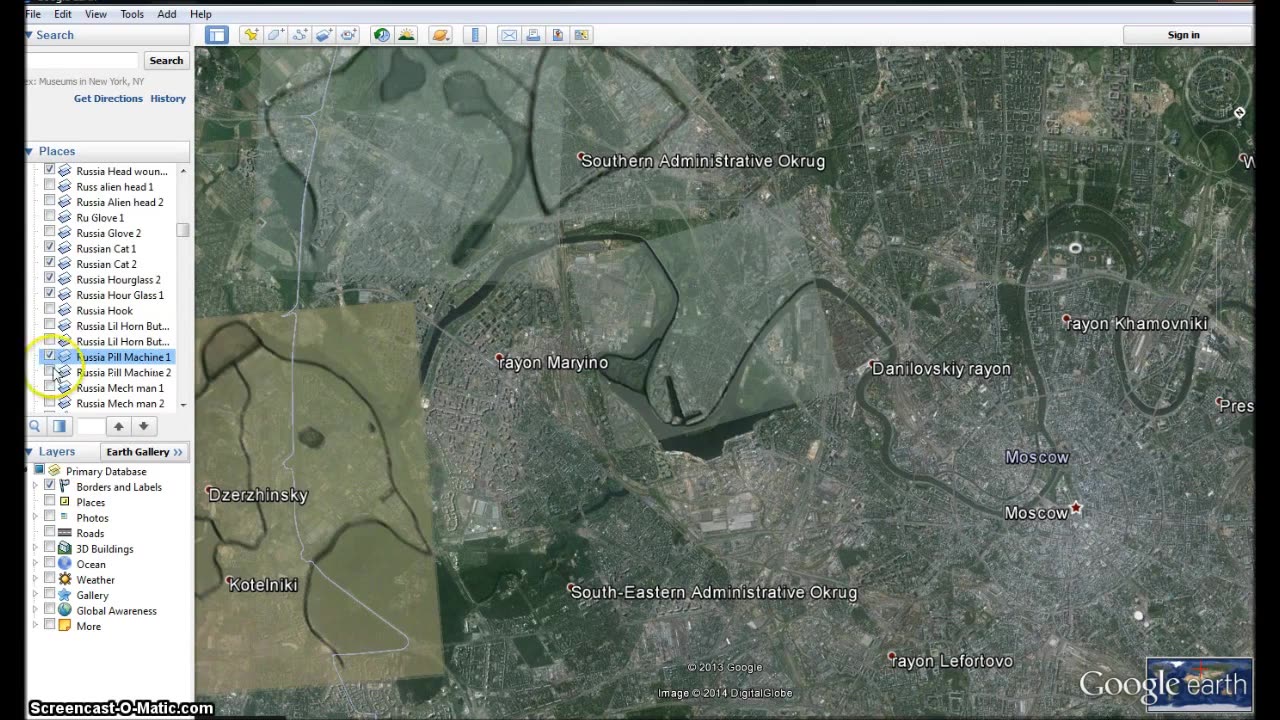Open the Earth Gallery button
The width and height of the screenshot is (1280, 720).
(x=145, y=452)
